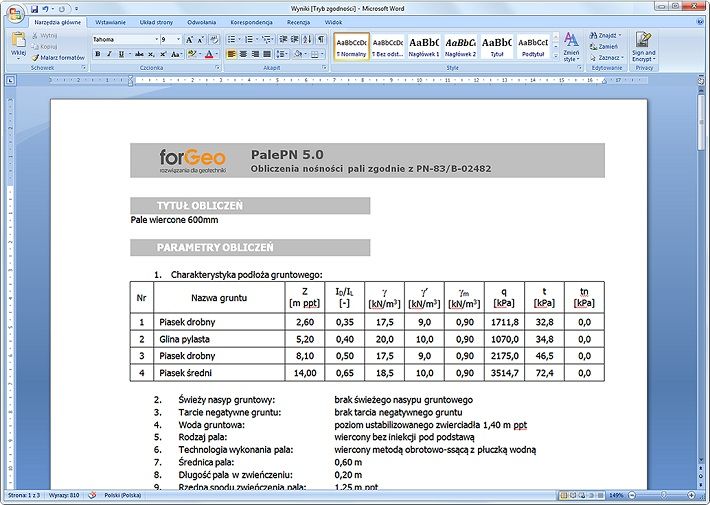Click the Wklej paste icon
The width and height of the screenshot is (710, 505).
(x=18, y=40)
